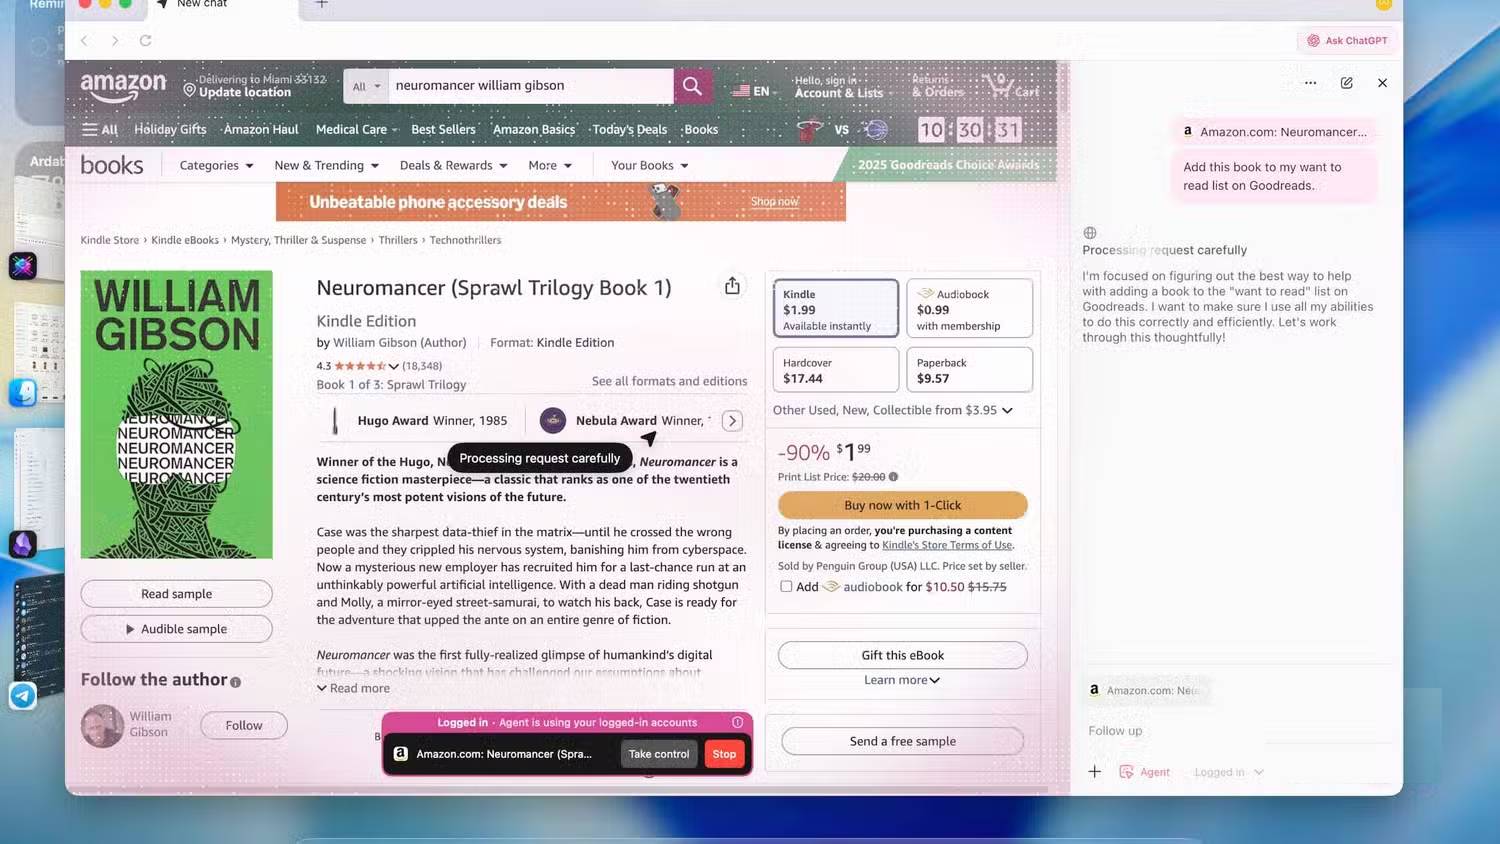Click the Ask ChatGPT button
1500x844 pixels.
pos(1347,41)
